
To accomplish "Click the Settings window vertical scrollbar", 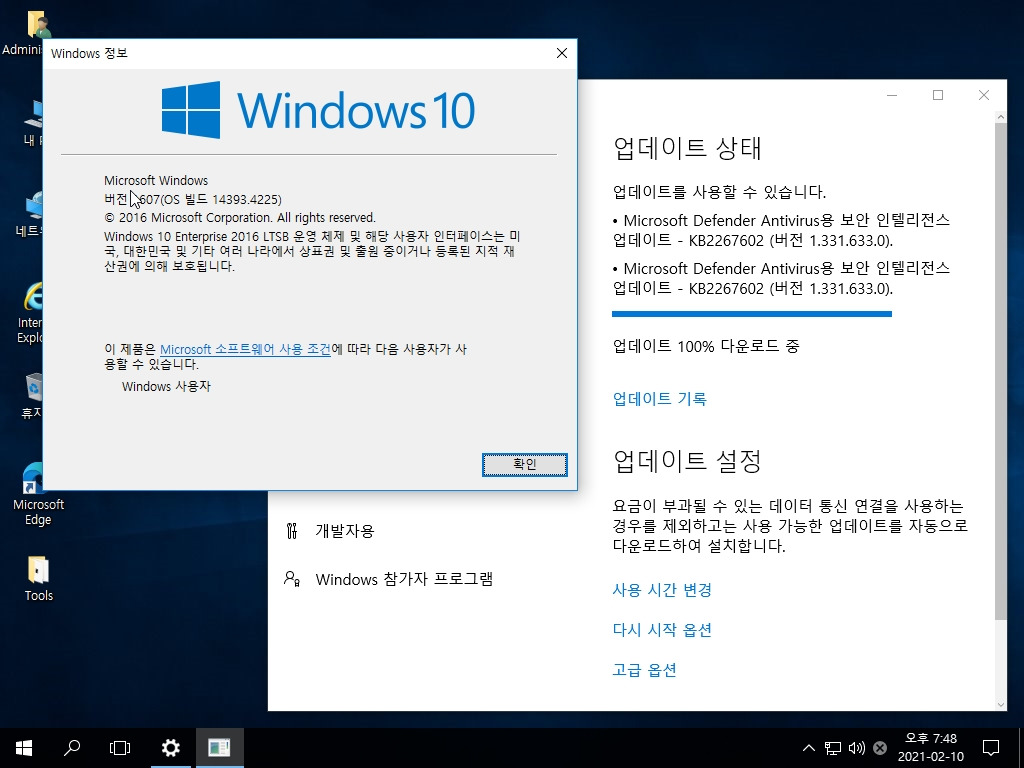I will tap(1000, 371).
